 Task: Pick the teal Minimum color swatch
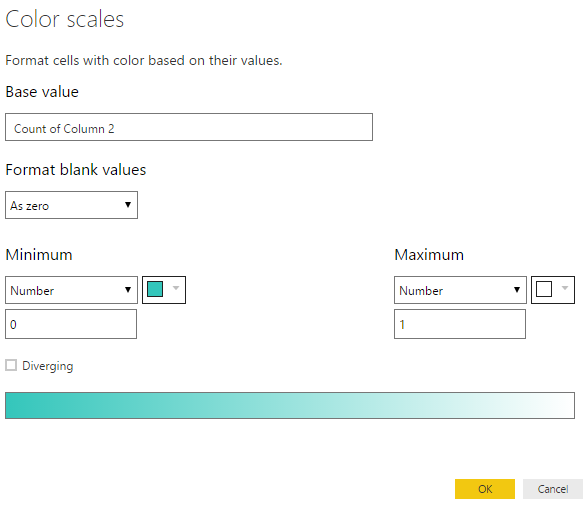[155, 289]
